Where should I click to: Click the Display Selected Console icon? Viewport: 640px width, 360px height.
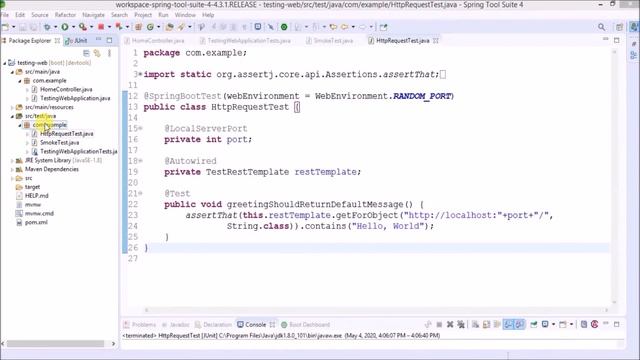545,324
